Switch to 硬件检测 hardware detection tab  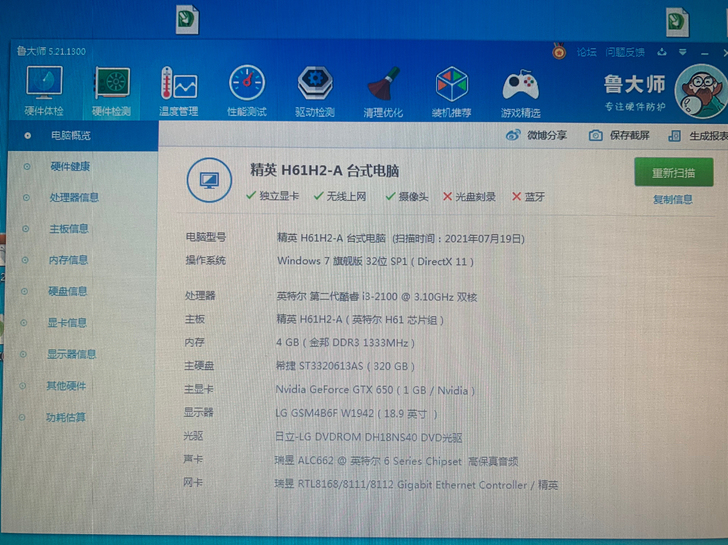click(x=111, y=91)
